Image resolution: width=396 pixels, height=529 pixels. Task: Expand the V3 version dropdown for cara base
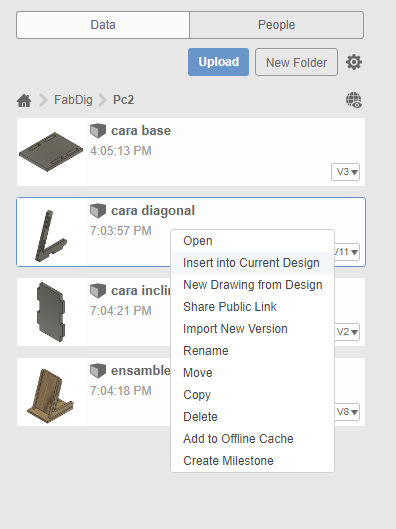(345, 172)
